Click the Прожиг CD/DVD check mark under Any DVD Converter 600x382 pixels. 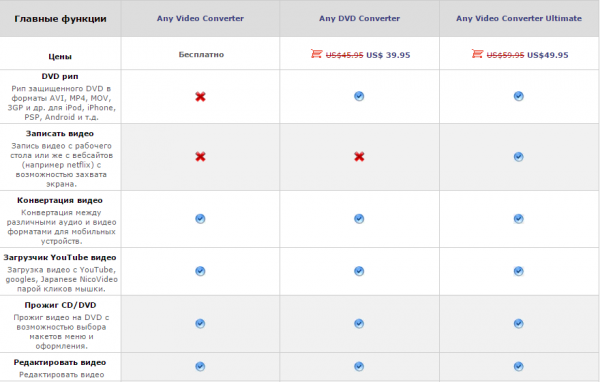point(359,324)
